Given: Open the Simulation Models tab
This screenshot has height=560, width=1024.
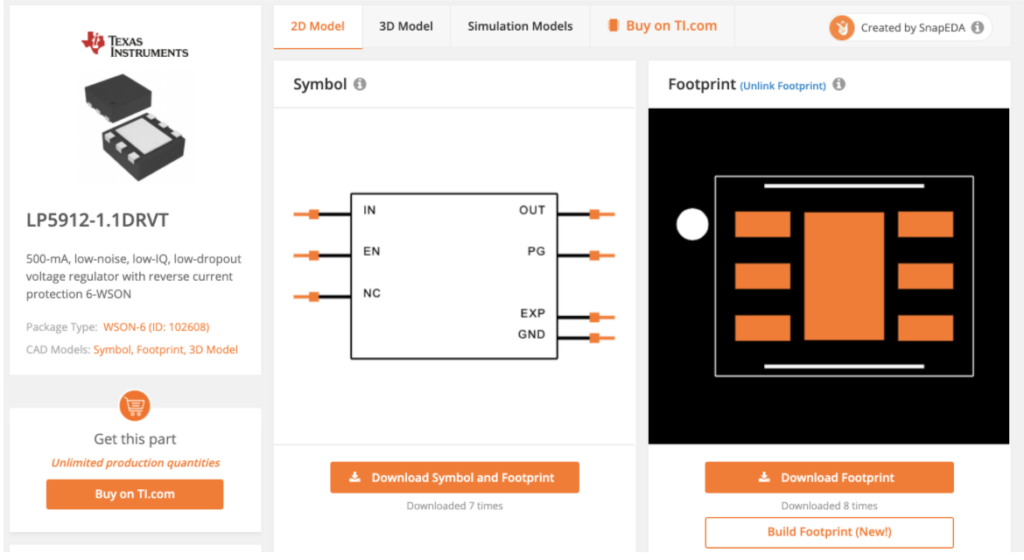Looking at the screenshot, I should click(x=520, y=27).
